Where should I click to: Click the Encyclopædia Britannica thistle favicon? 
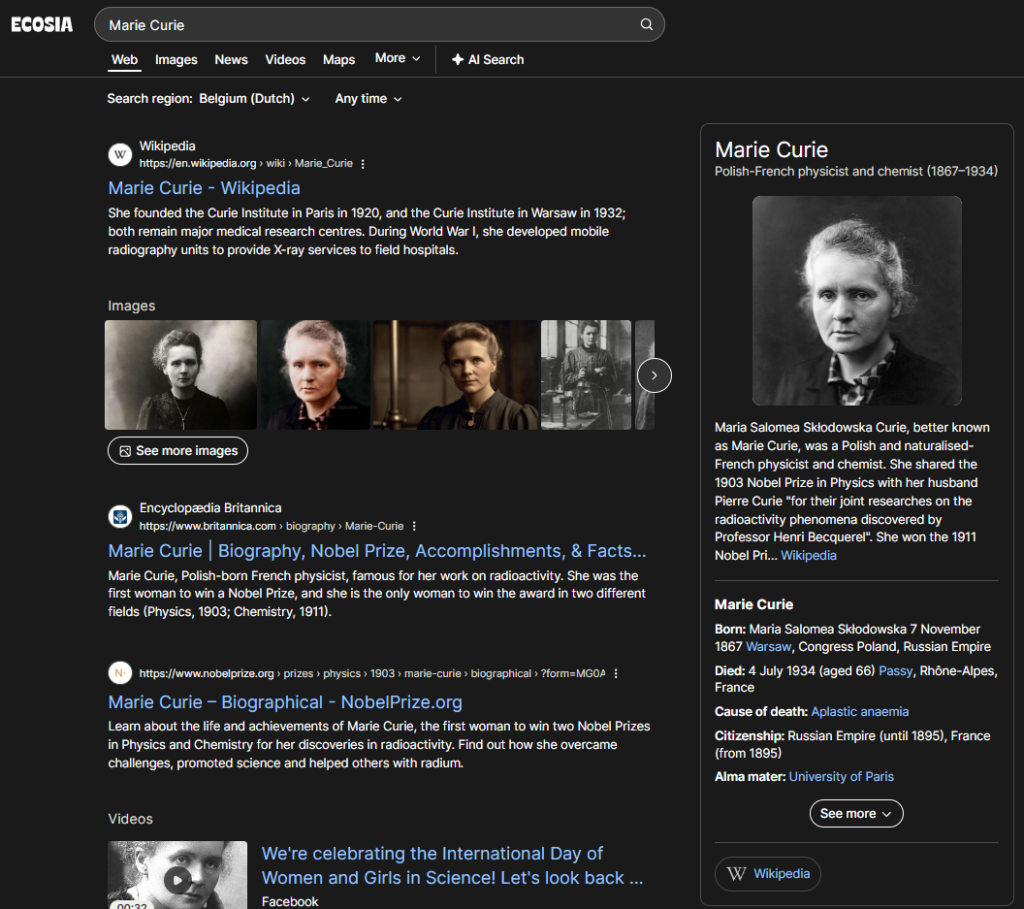[x=120, y=516]
